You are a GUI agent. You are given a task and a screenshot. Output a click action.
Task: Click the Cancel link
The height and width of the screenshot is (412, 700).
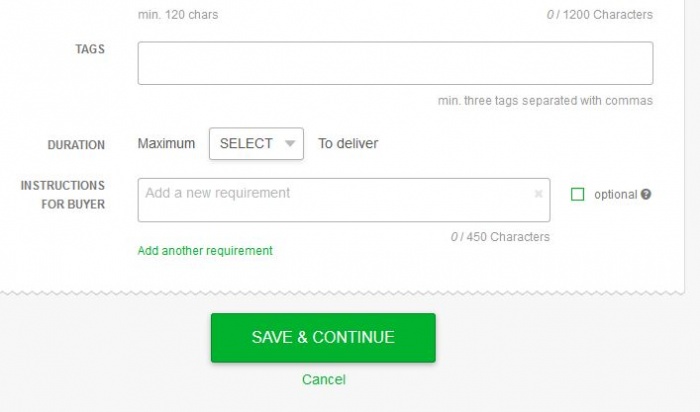(x=323, y=379)
